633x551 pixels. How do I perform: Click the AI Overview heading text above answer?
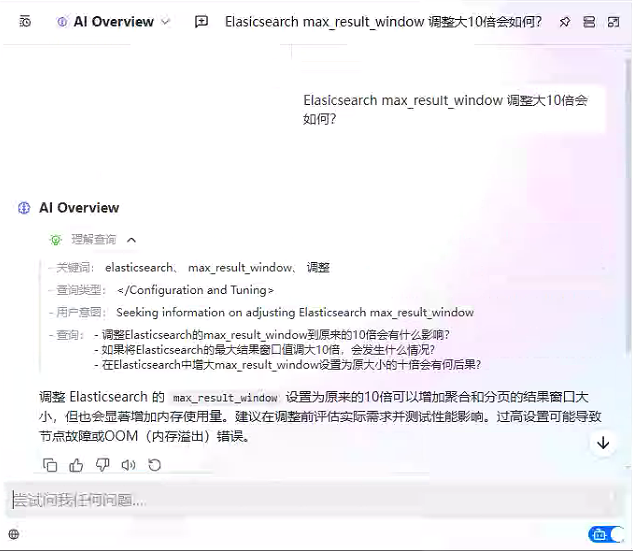79,208
